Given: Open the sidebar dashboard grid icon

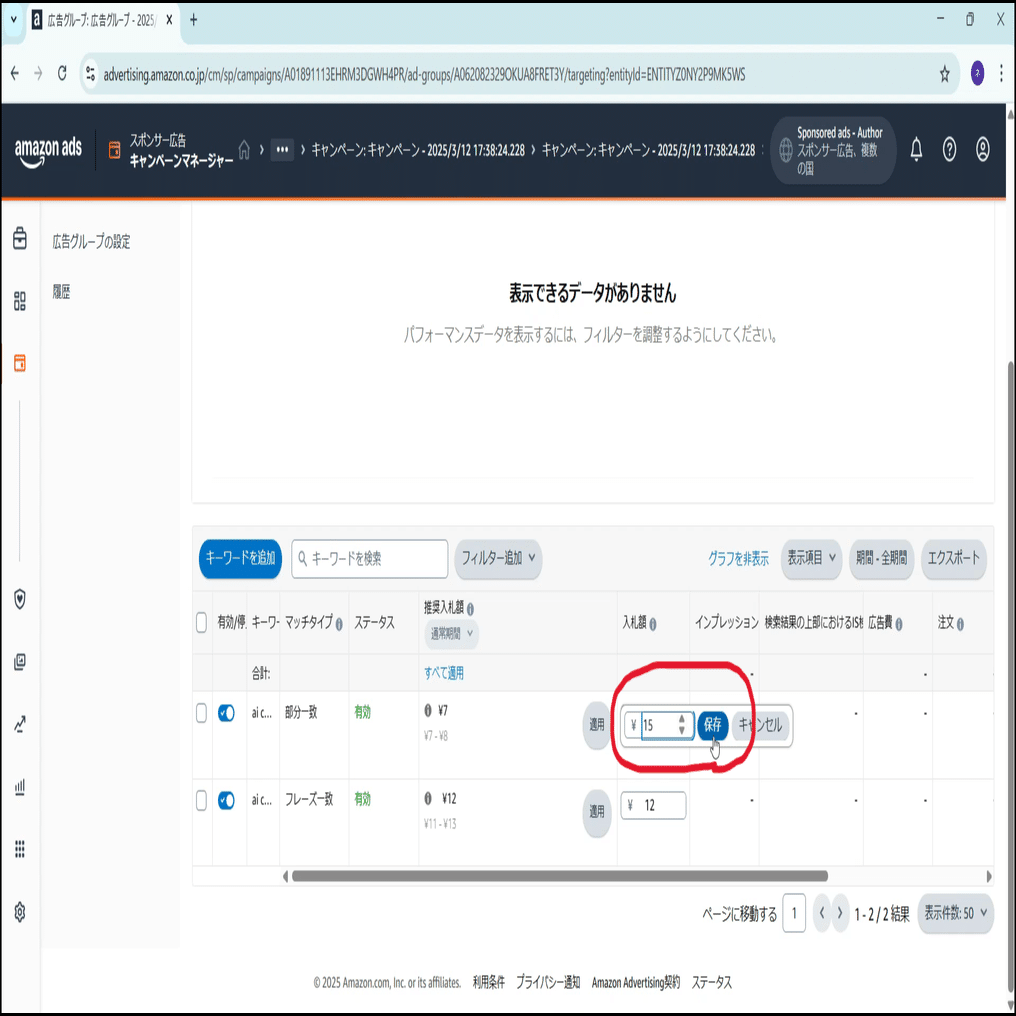Looking at the screenshot, I should click(x=20, y=301).
